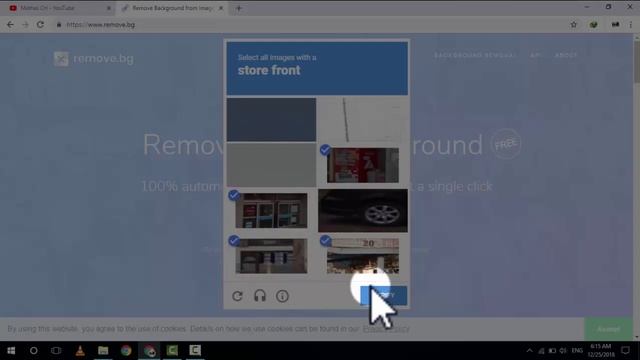Open the green browser extension icon
The height and width of the screenshot is (360, 640).
point(593,25)
